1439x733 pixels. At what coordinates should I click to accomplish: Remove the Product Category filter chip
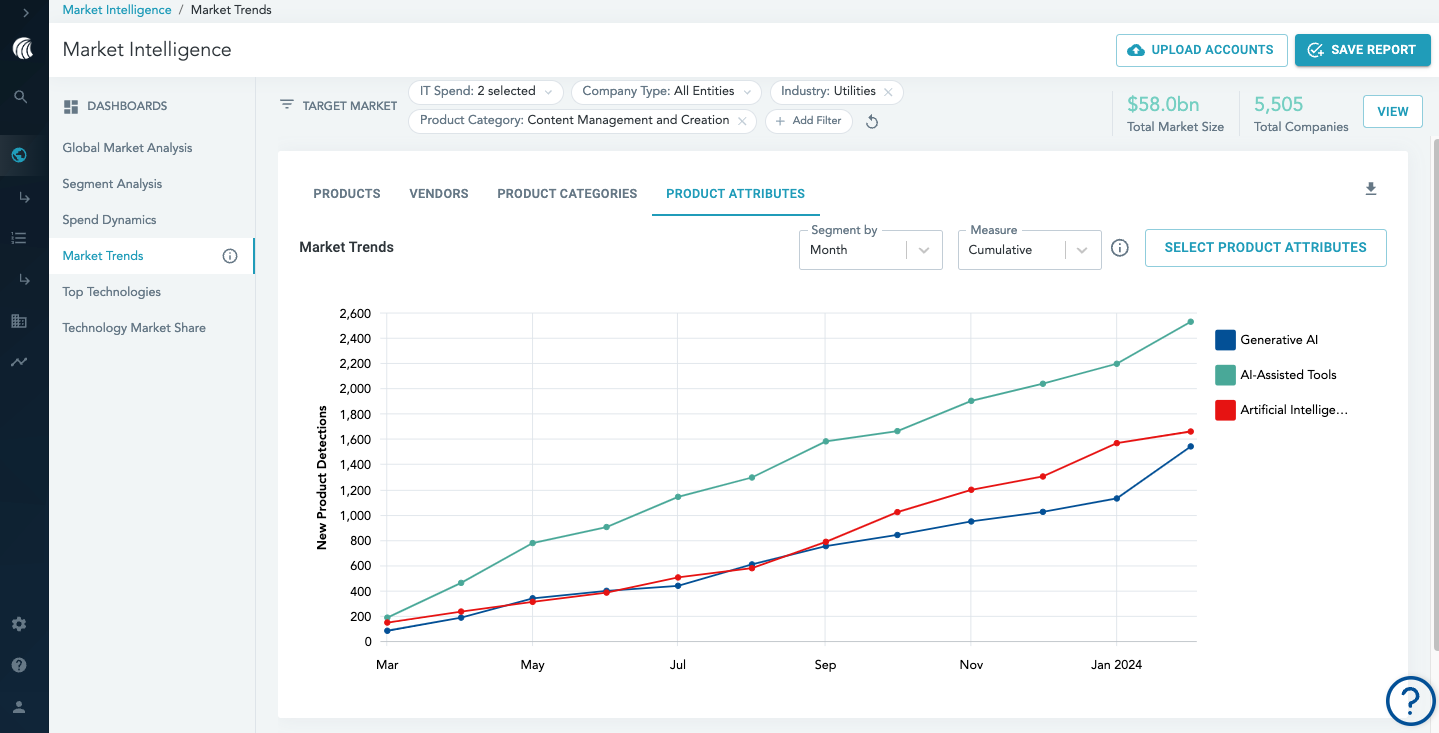coord(742,121)
